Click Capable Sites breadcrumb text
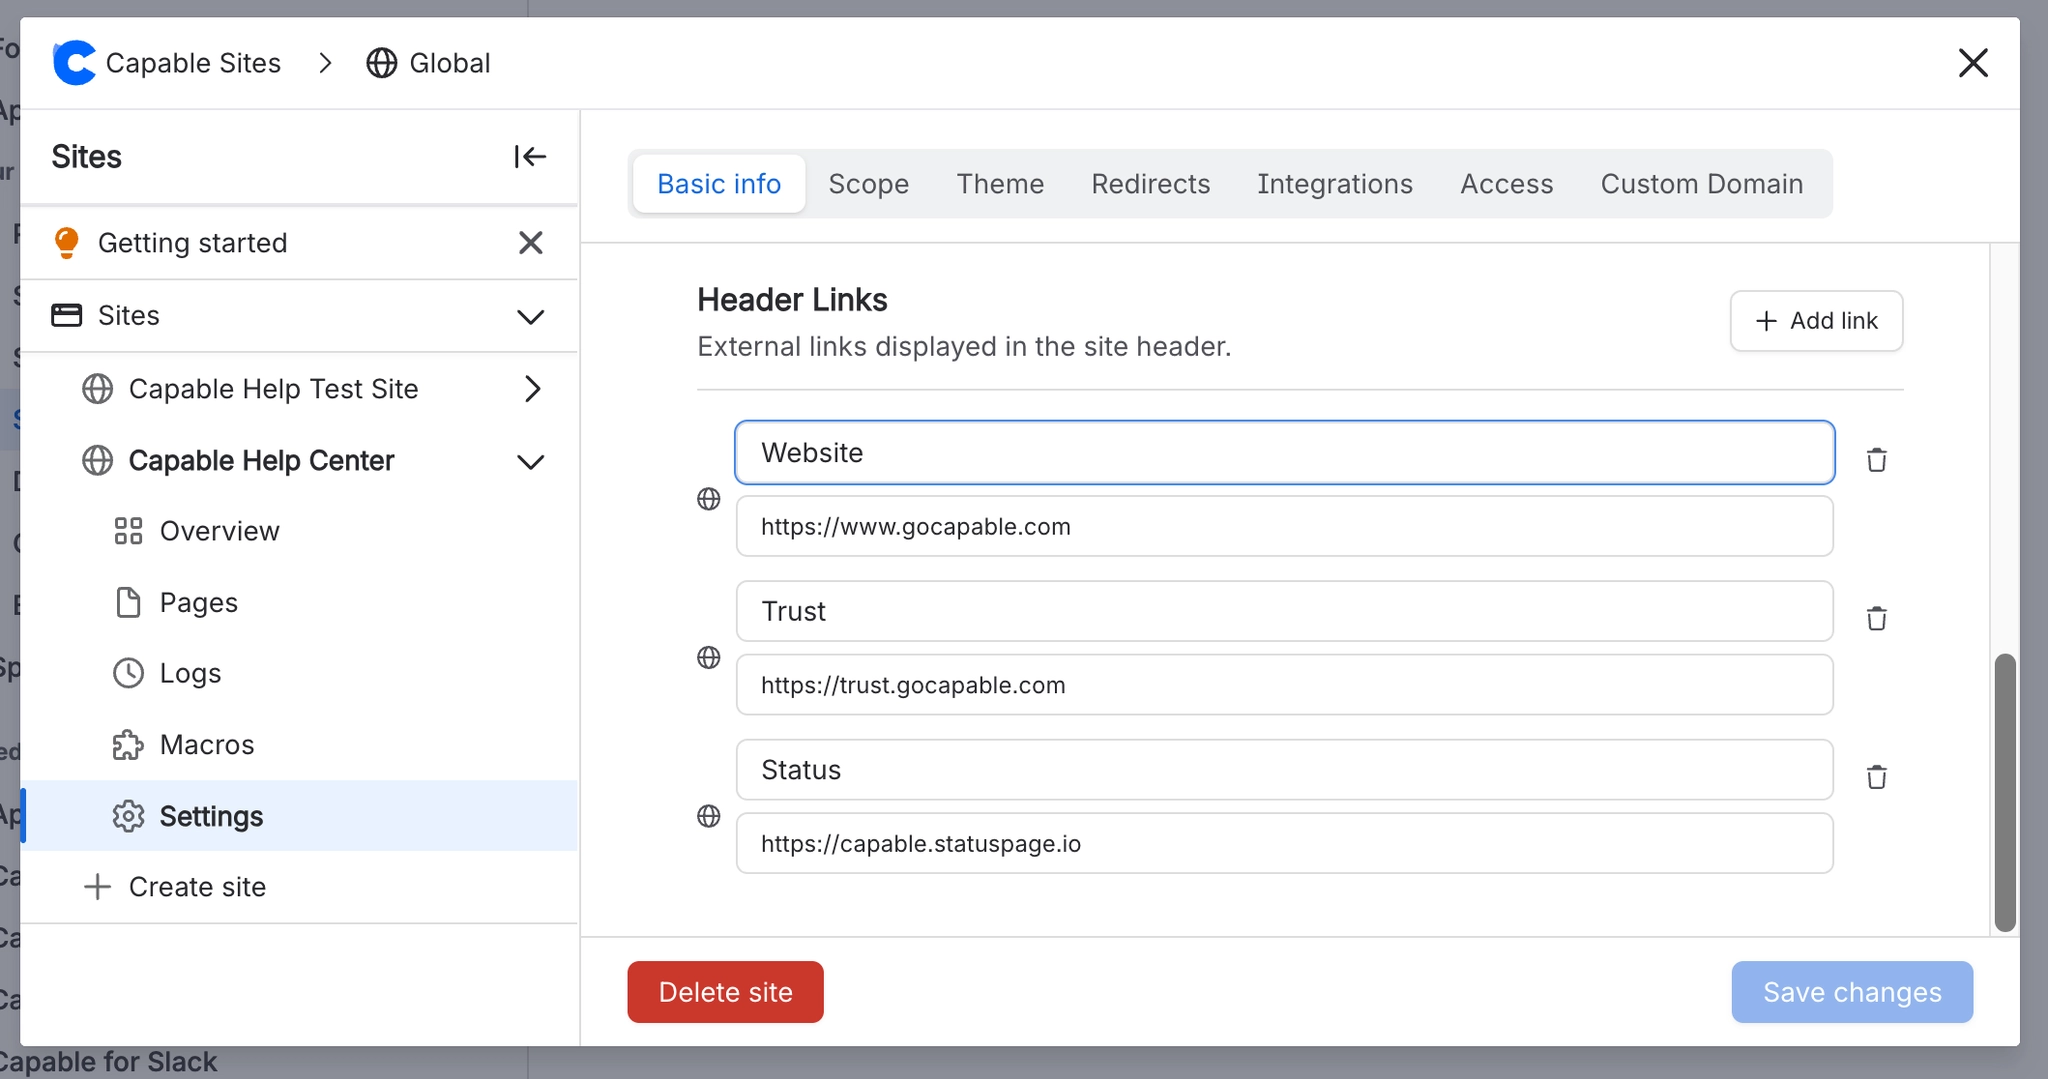 click(x=193, y=63)
